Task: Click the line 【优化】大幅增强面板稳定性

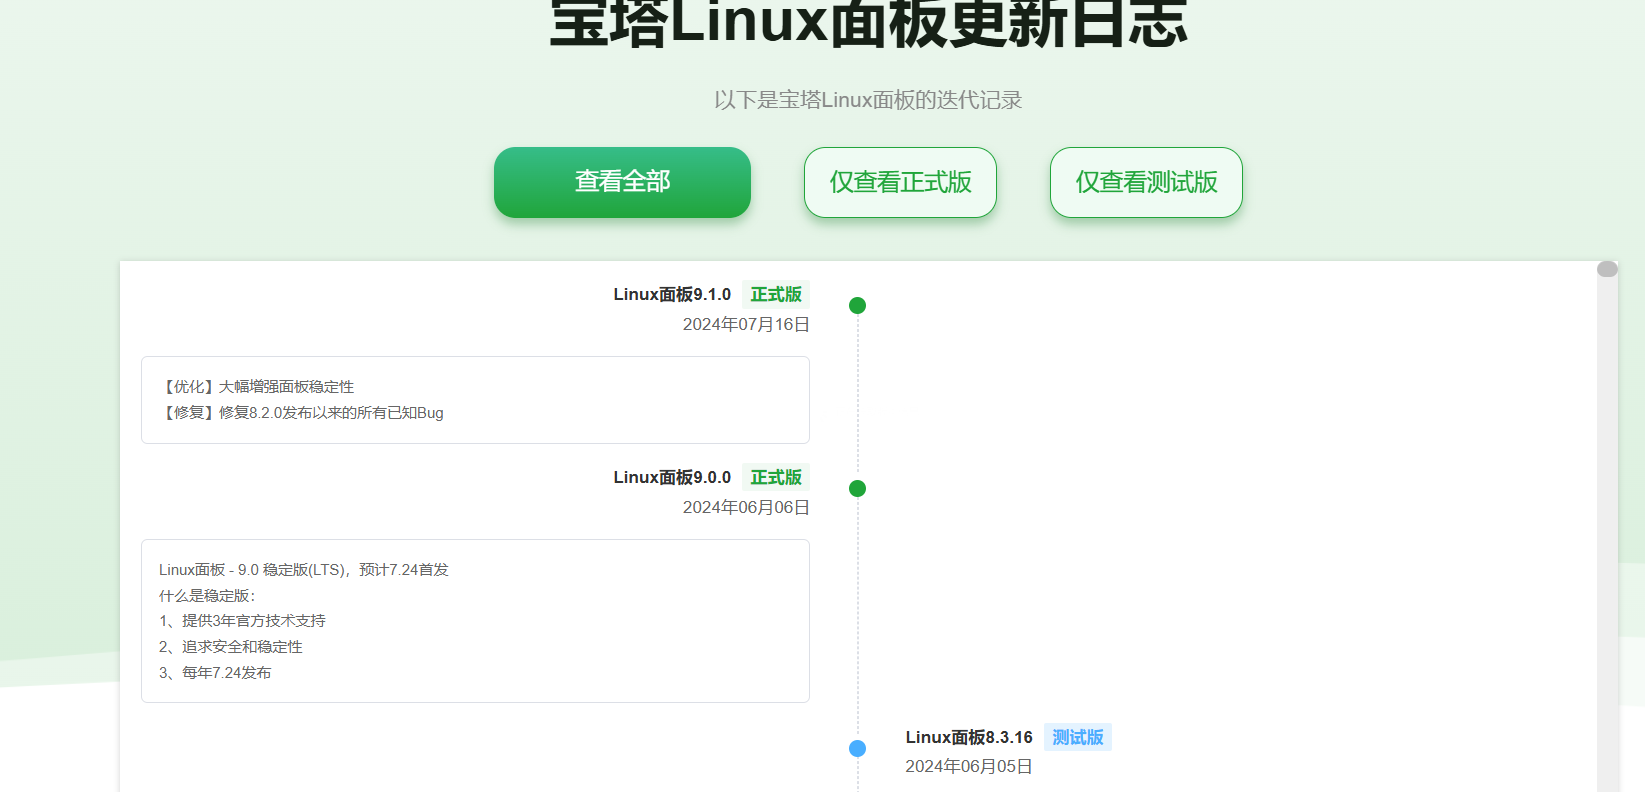Action: [x=257, y=386]
